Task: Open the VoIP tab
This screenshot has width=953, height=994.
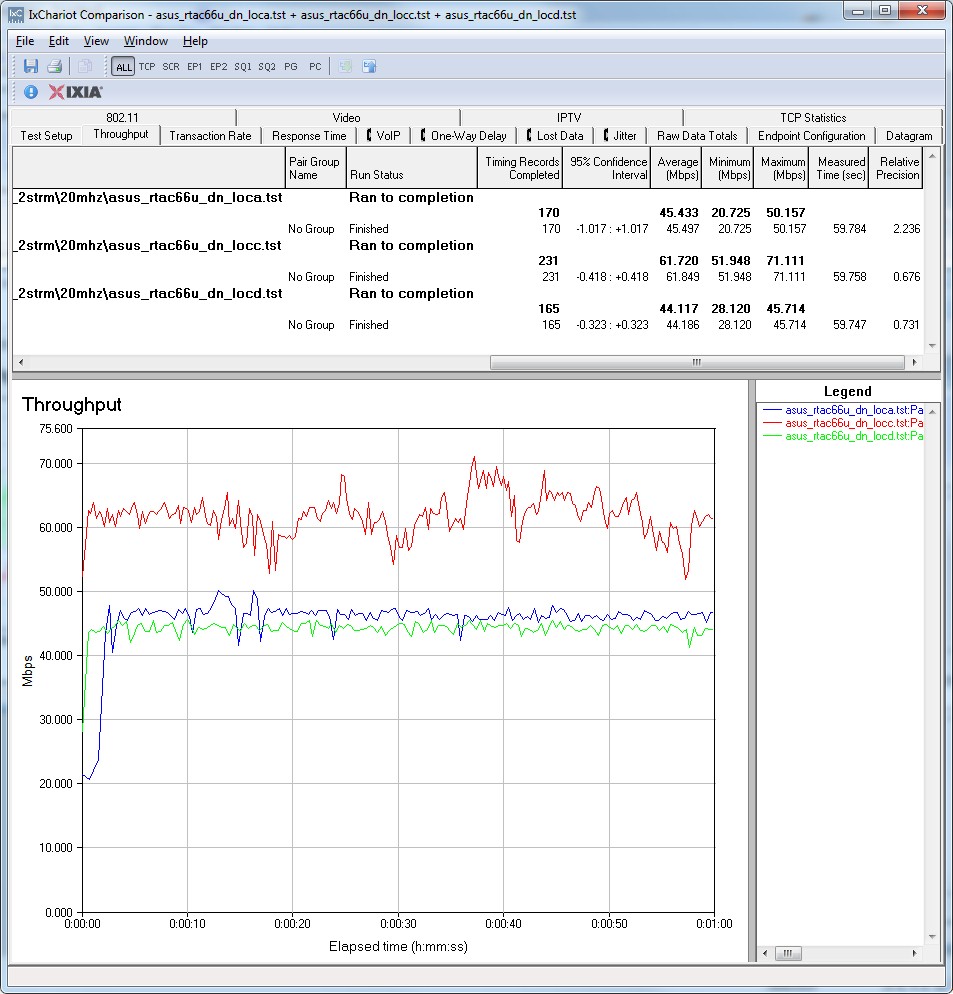Action: coord(384,136)
